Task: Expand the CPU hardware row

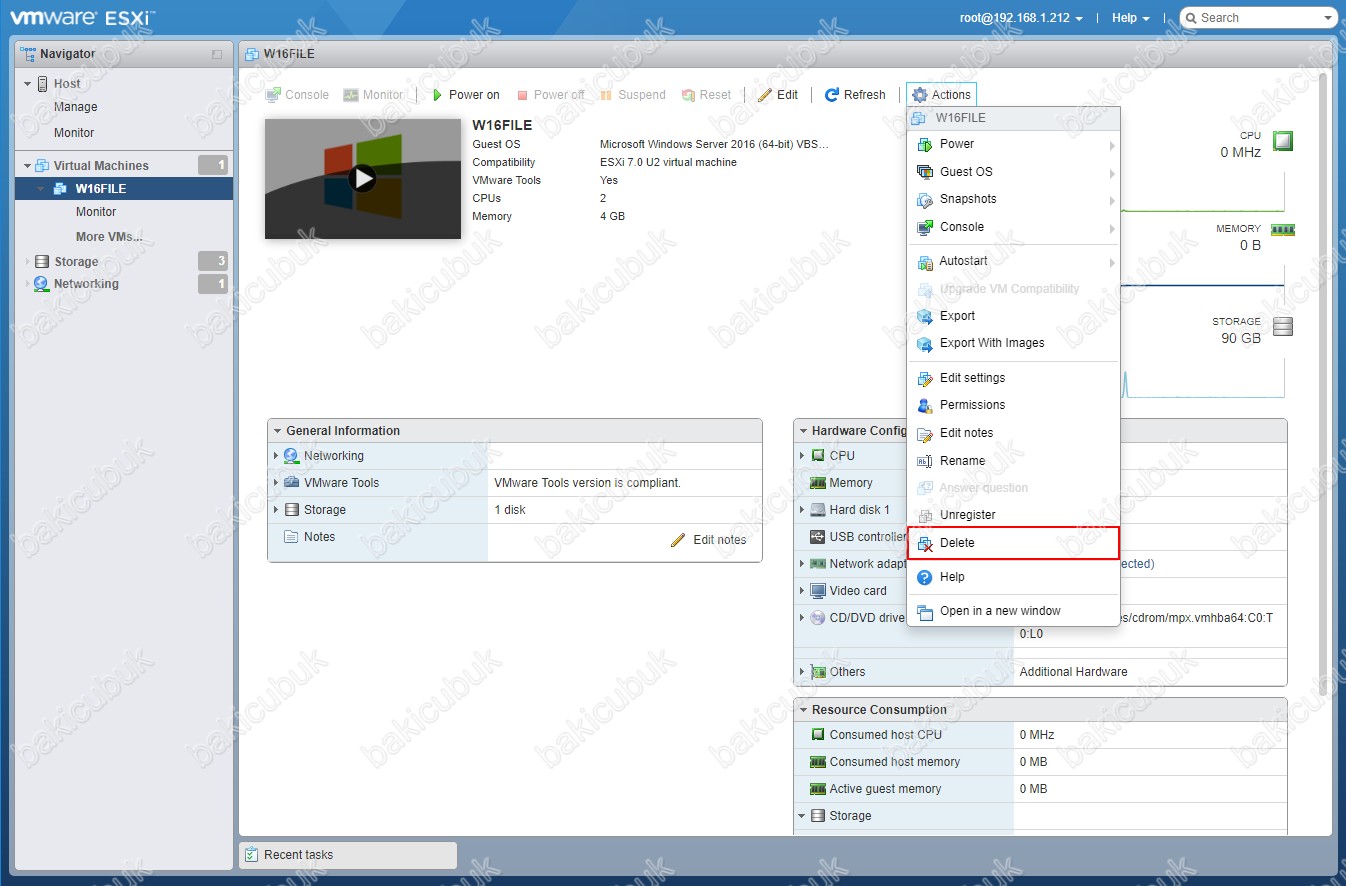Action: click(x=802, y=456)
